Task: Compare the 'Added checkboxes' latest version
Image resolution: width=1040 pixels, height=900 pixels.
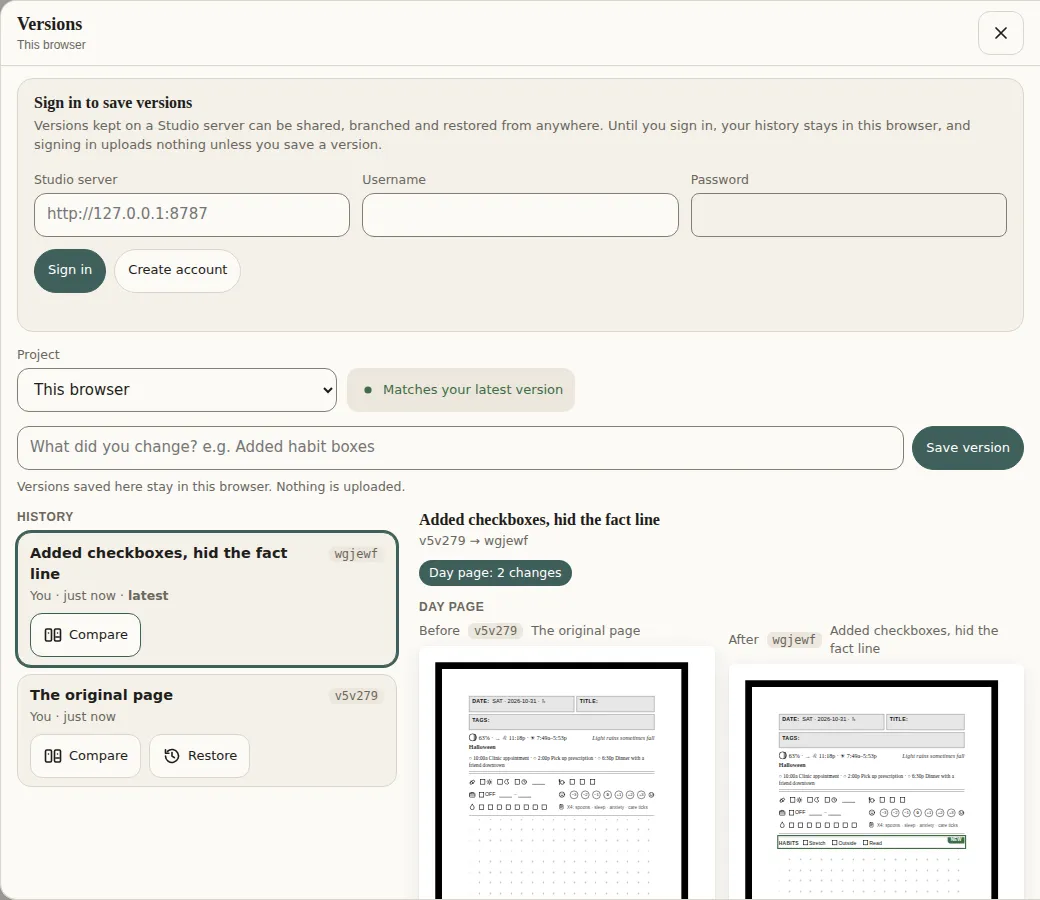Action: 86,635
